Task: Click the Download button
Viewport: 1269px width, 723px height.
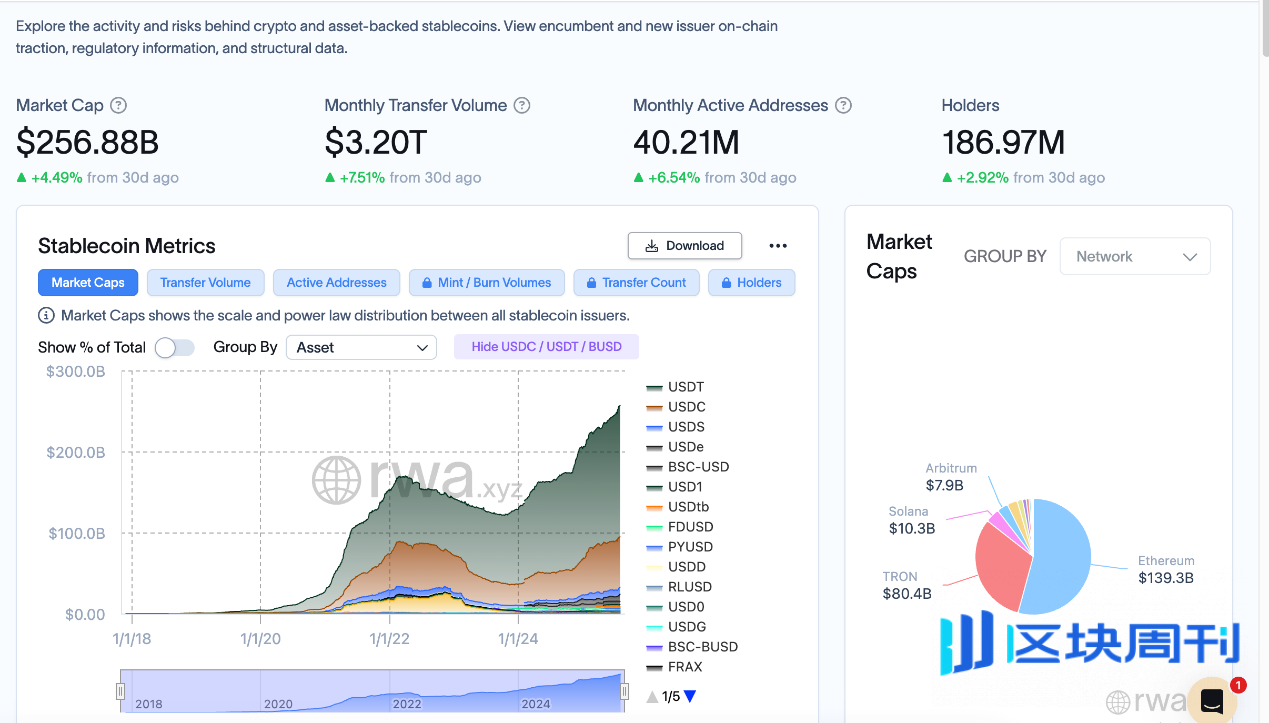Action: coord(685,246)
